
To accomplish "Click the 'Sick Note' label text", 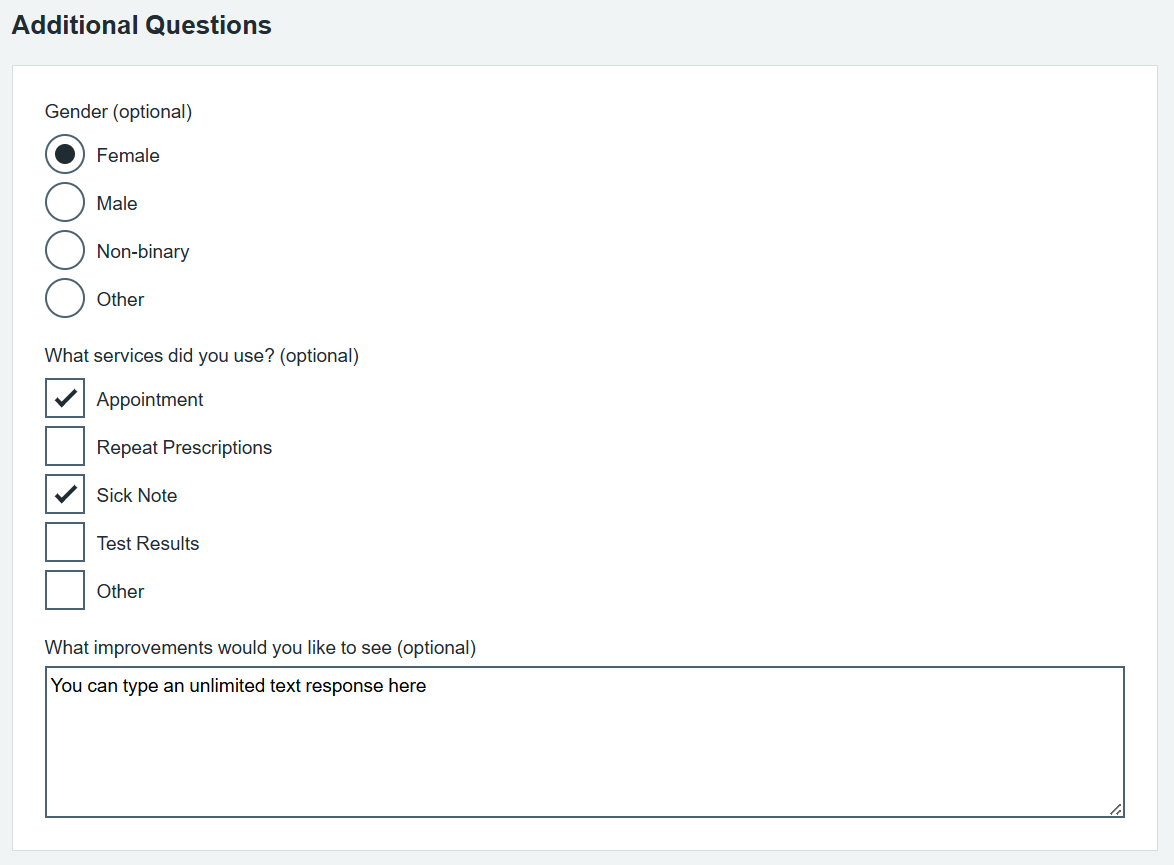I will pos(137,496).
